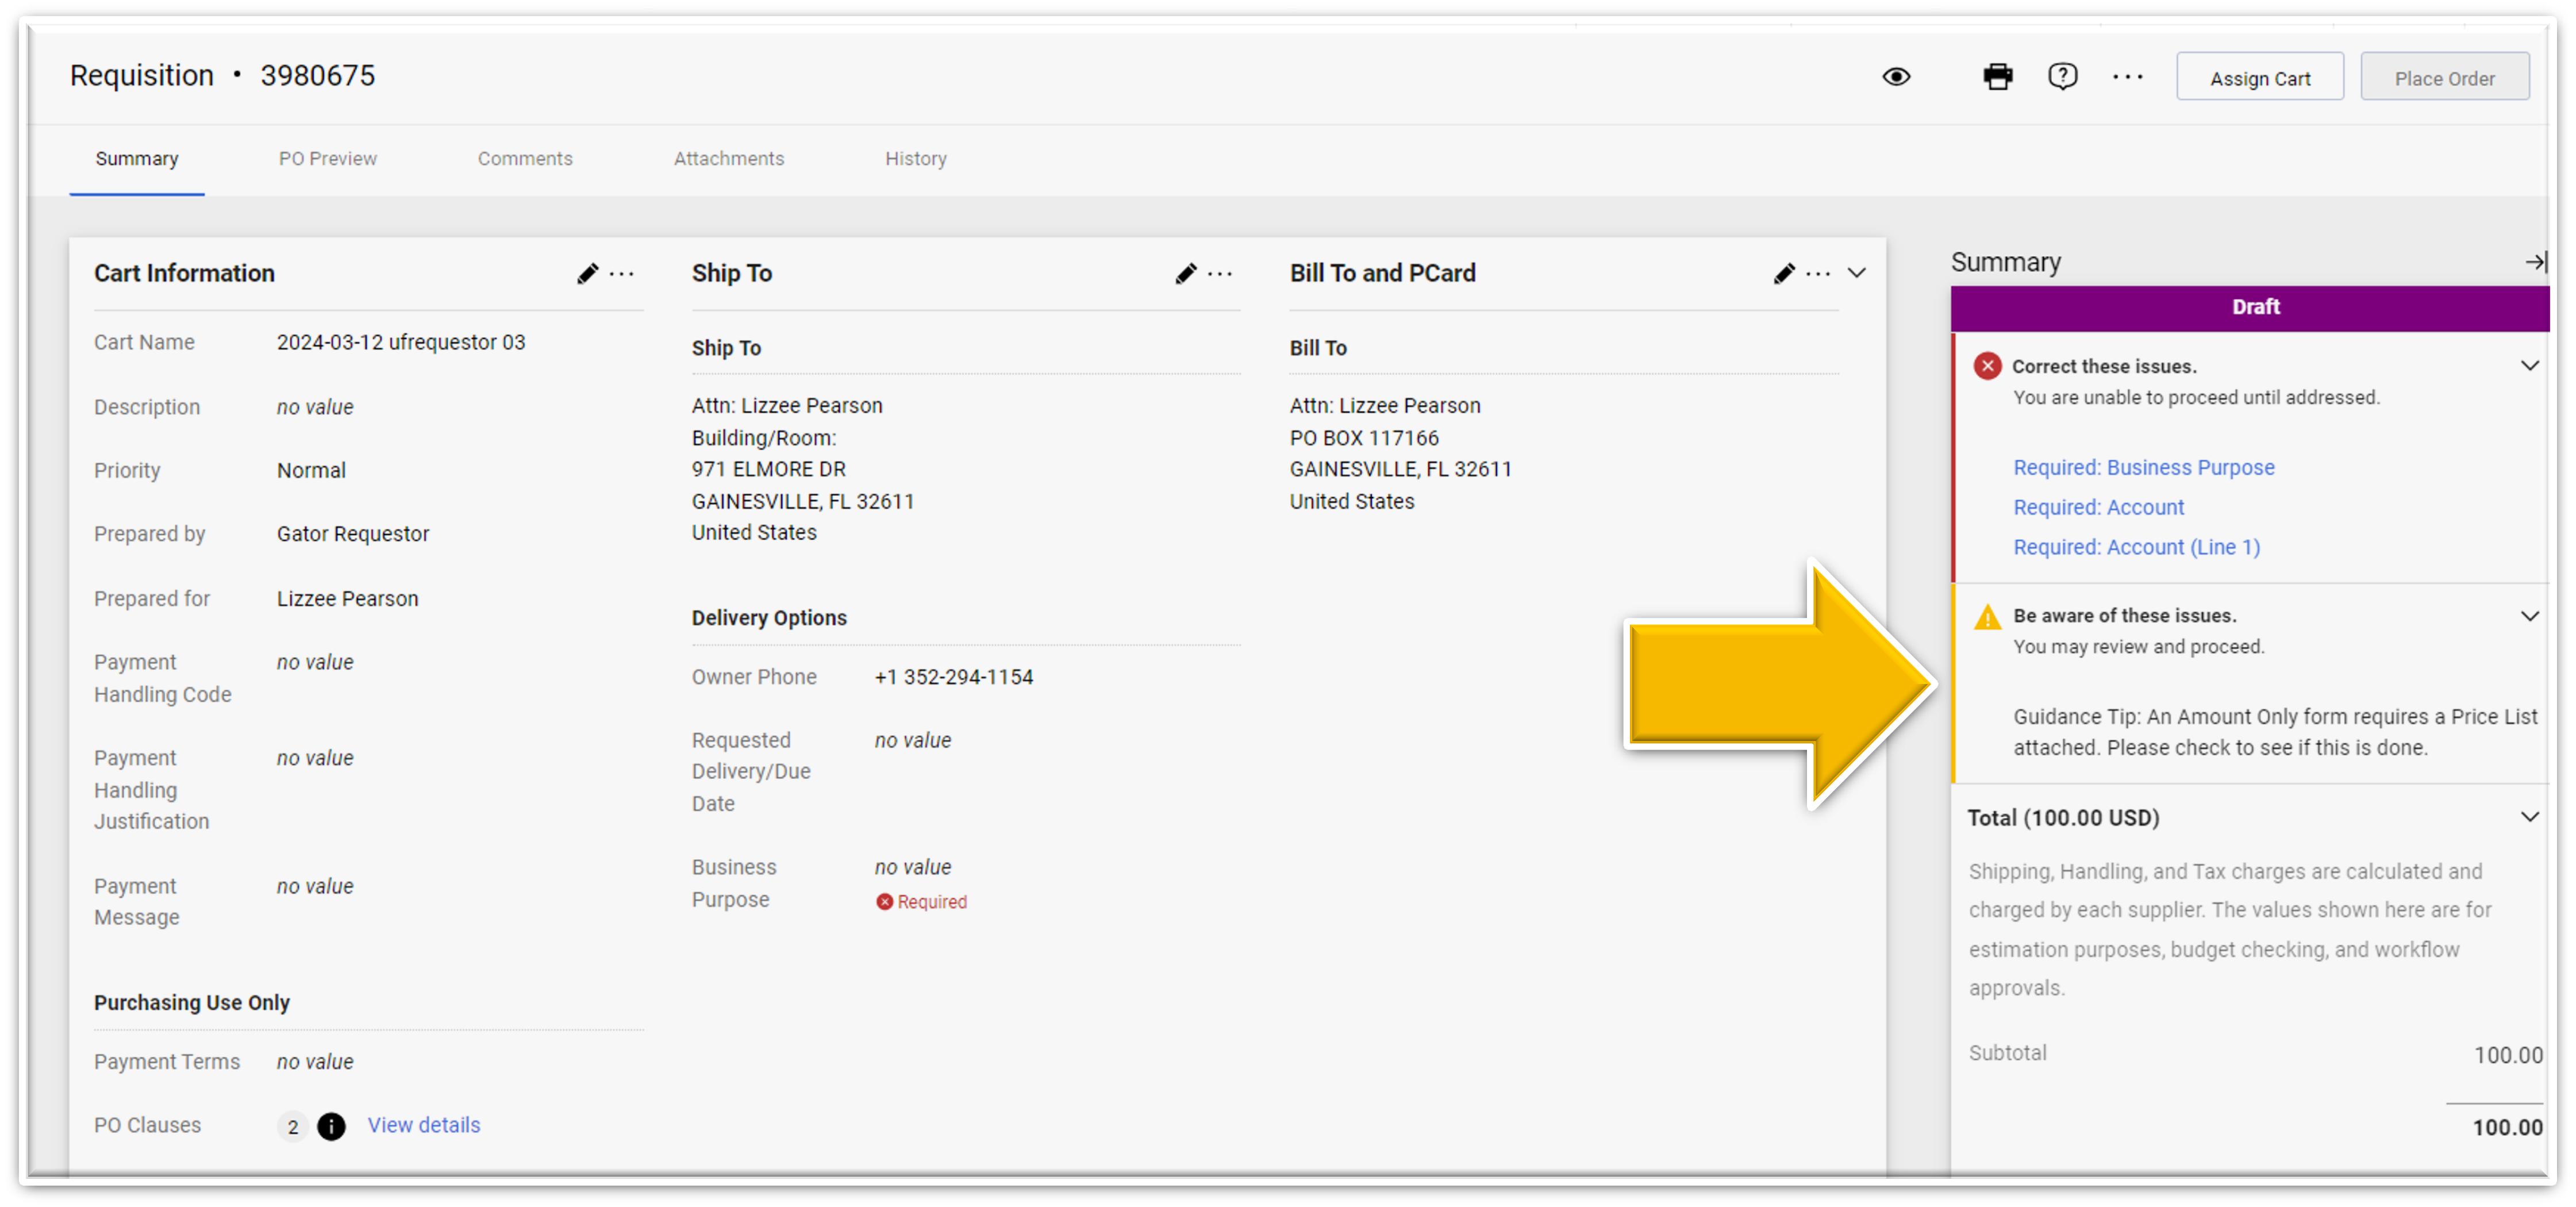
Task: Click 'Required: Business Purpose' link
Action: [x=2143, y=467]
